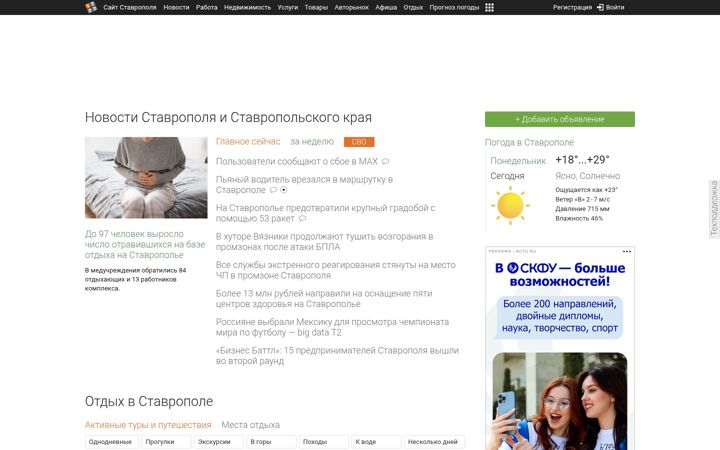Open the poisoning story photo thumbnail
This screenshot has height=450, width=720.
click(146, 178)
